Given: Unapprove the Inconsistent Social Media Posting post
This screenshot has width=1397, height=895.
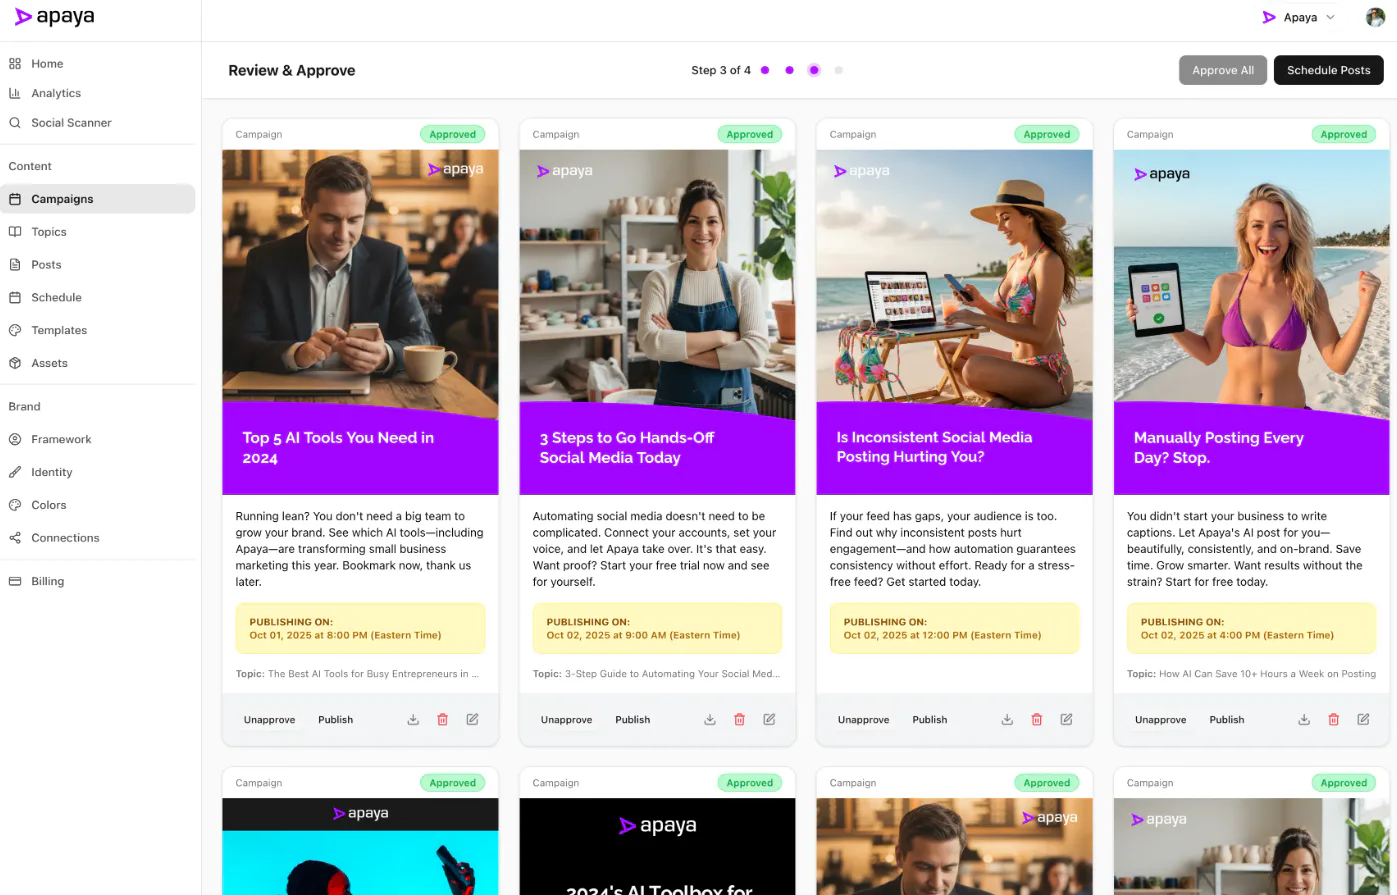Looking at the screenshot, I should (864, 720).
